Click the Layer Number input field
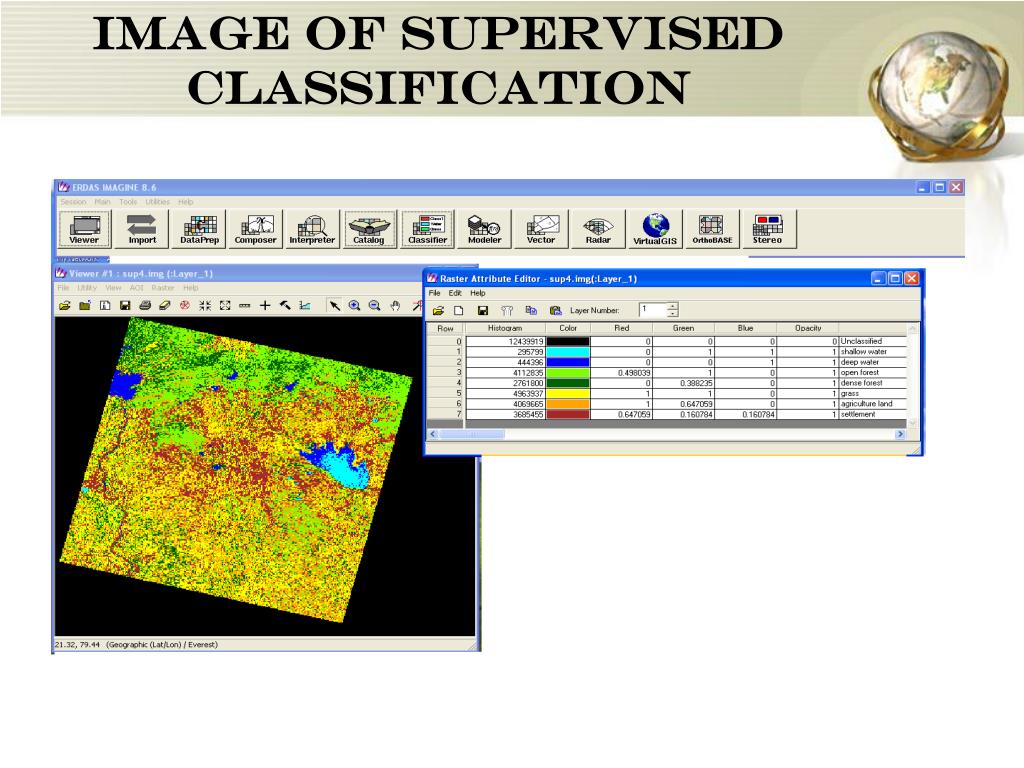The width and height of the screenshot is (1024, 768). pyautogui.click(x=653, y=310)
